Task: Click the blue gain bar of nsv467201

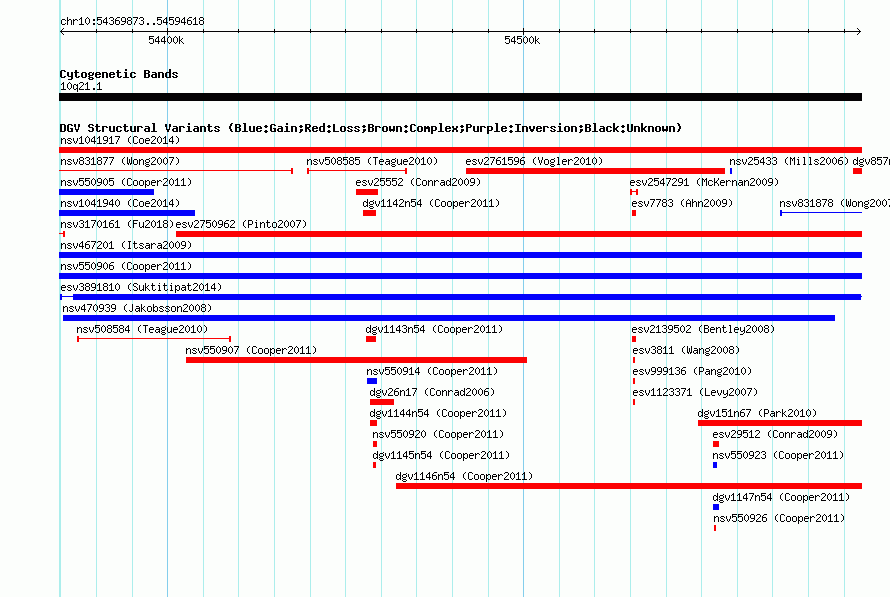Action: click(x=460, y=255)
